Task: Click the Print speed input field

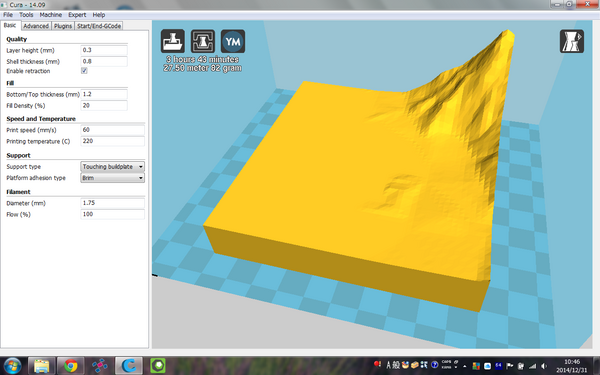Action: pyautogui.click(x=112, y=130)
